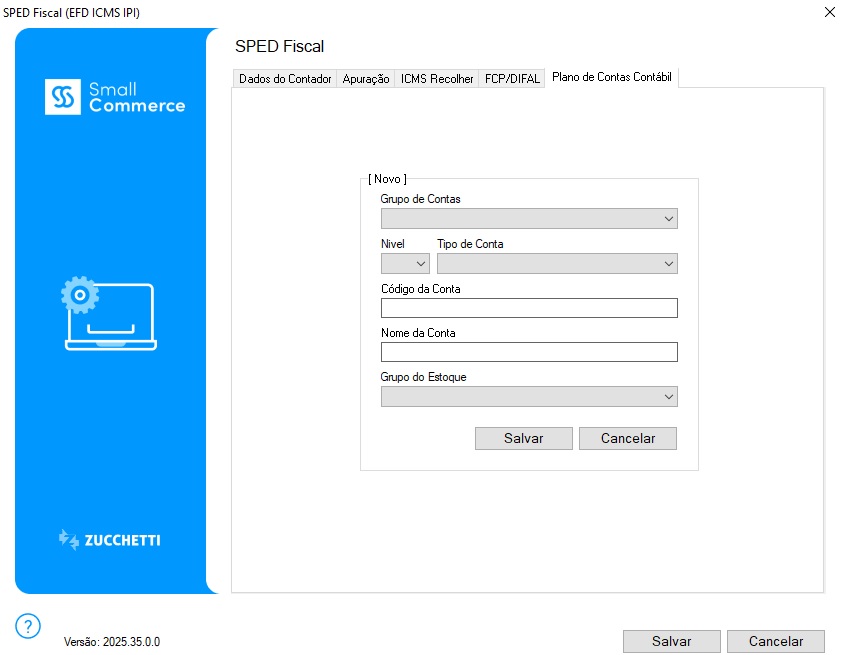Open the Nível dropdown
This screenshot has height=655, width=842.
(x=405, y=264)
